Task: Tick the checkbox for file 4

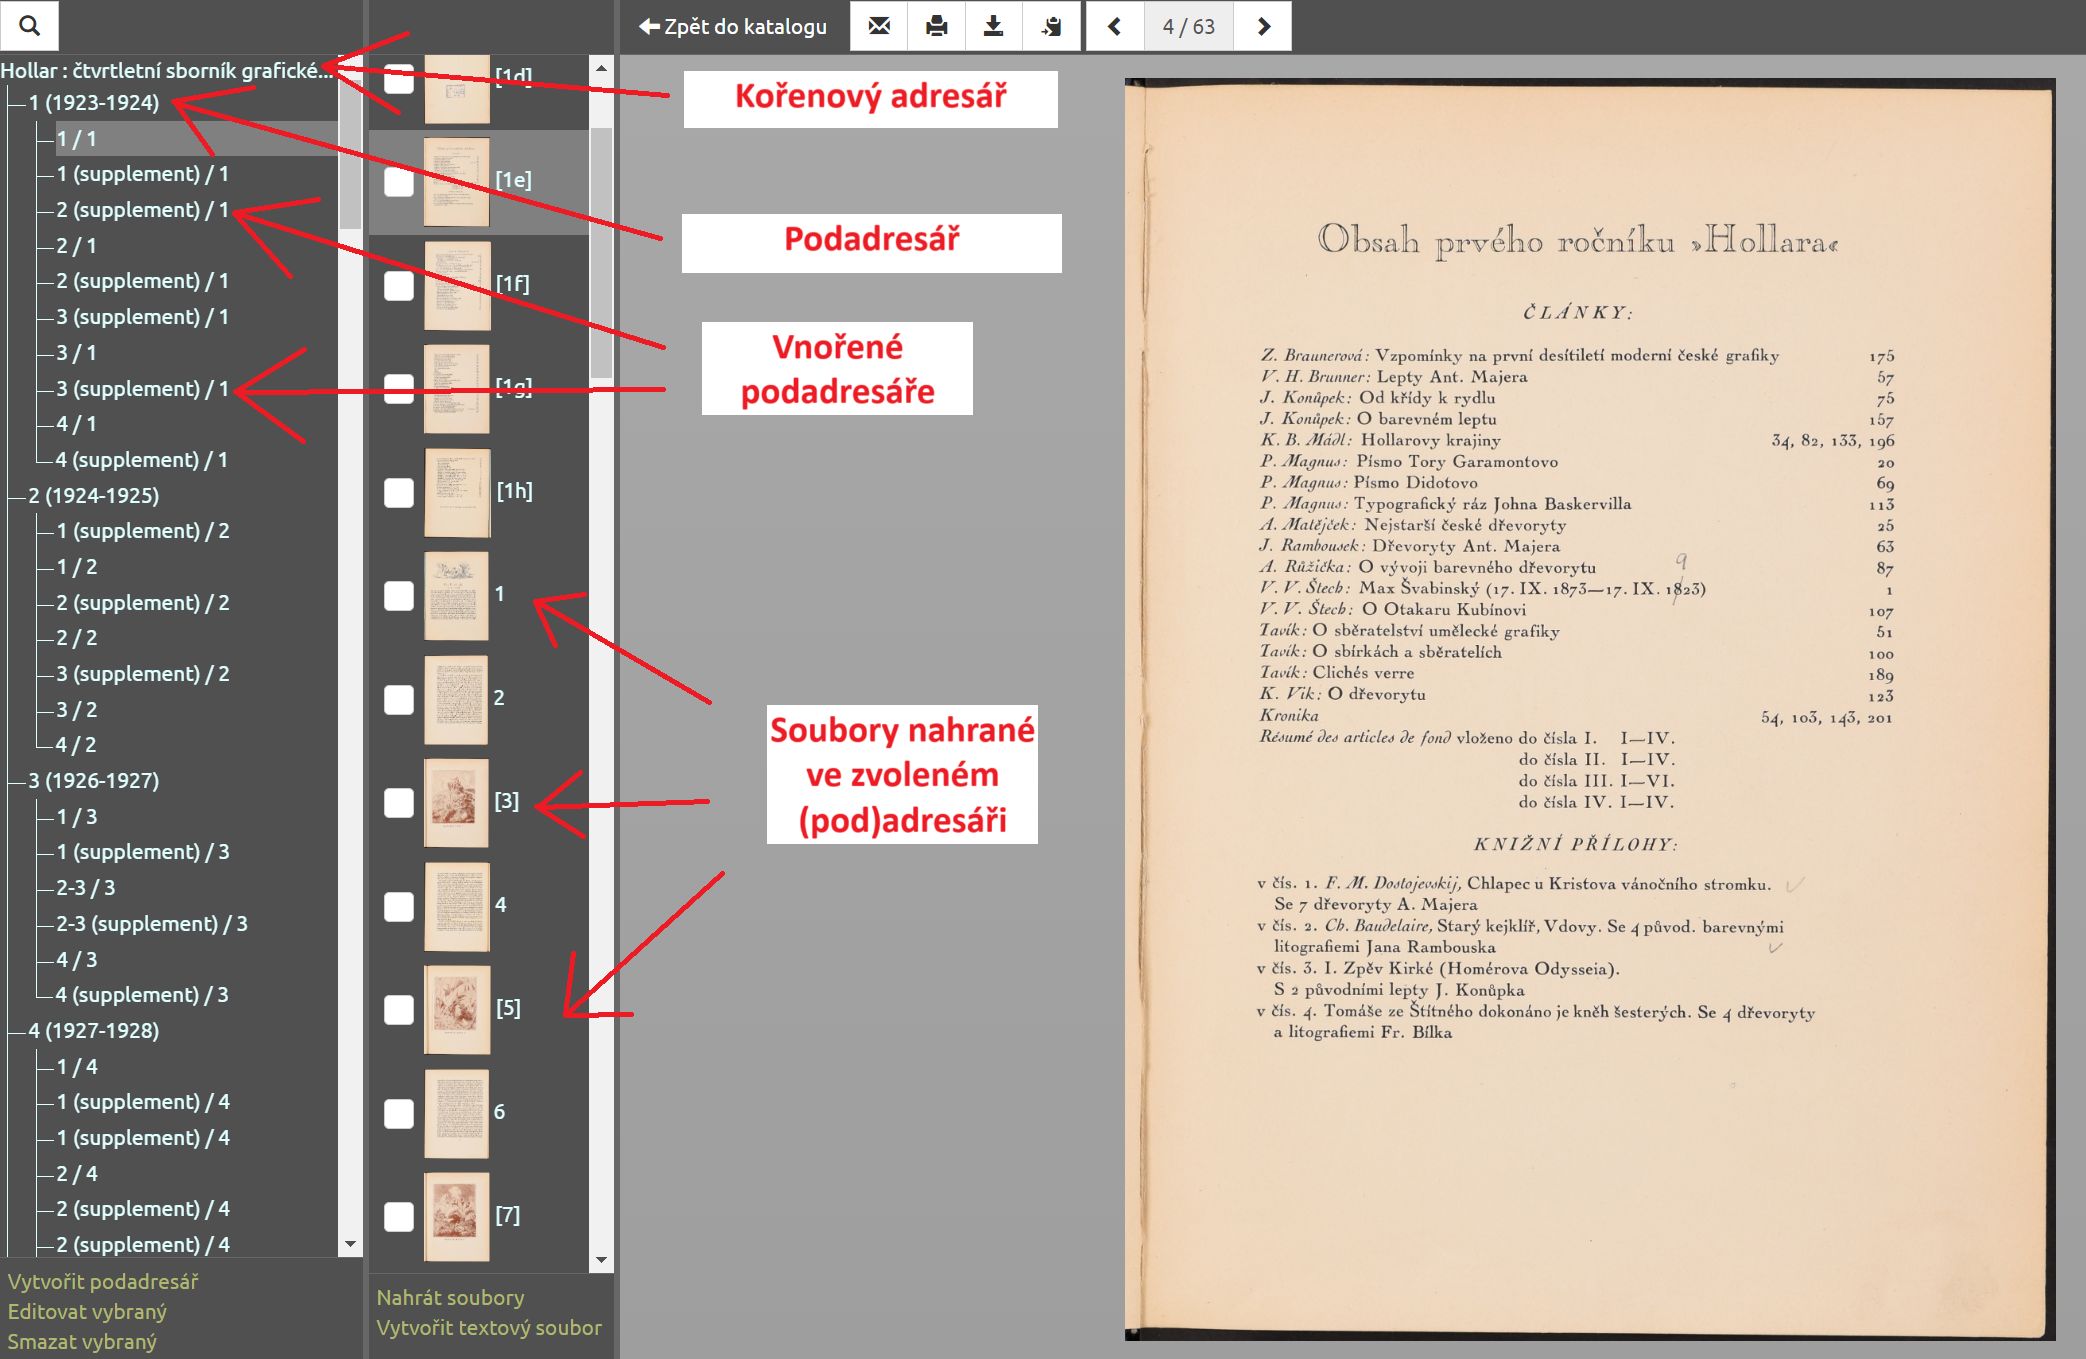Action: click(x=399, y=907)
